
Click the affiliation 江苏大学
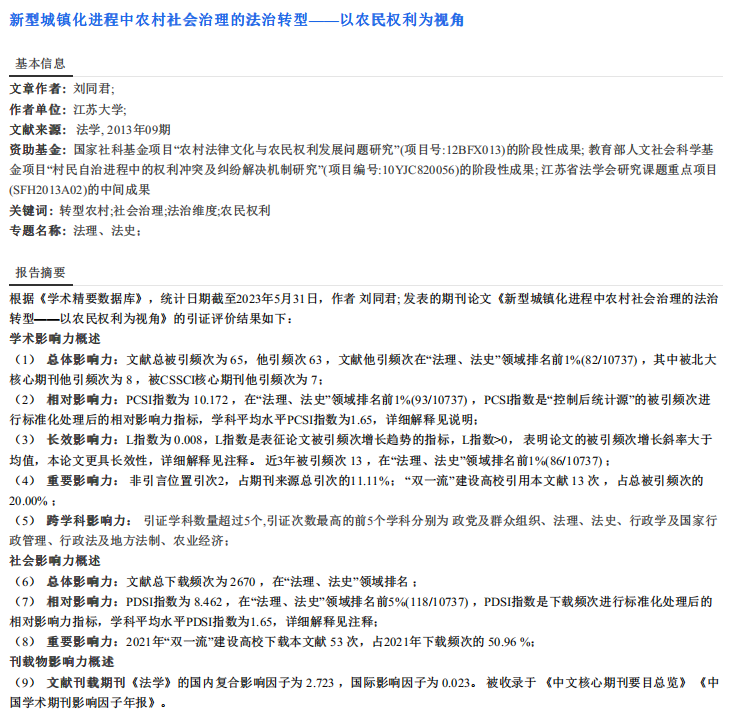tap(99, 109)
